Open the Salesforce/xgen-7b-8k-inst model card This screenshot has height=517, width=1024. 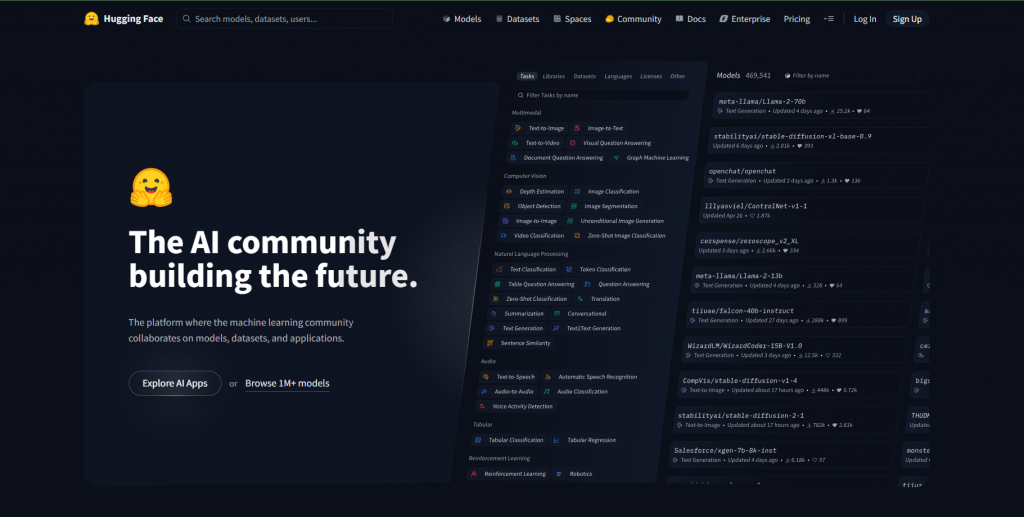click(780, 455)
